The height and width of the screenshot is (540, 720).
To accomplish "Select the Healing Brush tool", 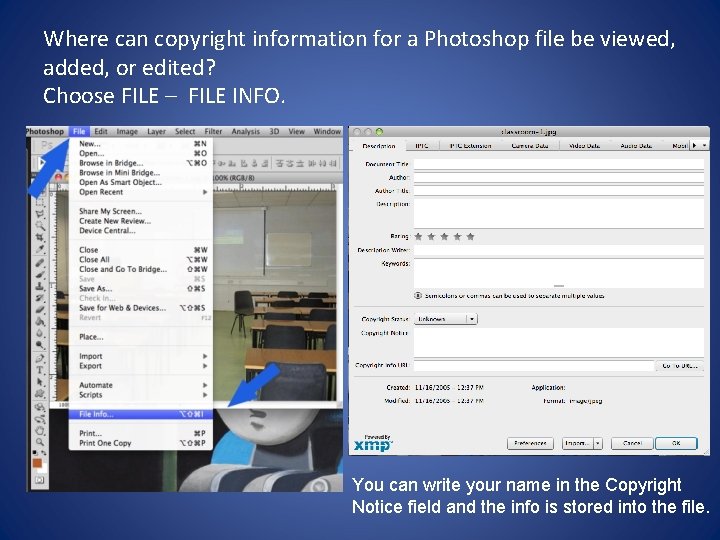I will (x=40, y=263).
